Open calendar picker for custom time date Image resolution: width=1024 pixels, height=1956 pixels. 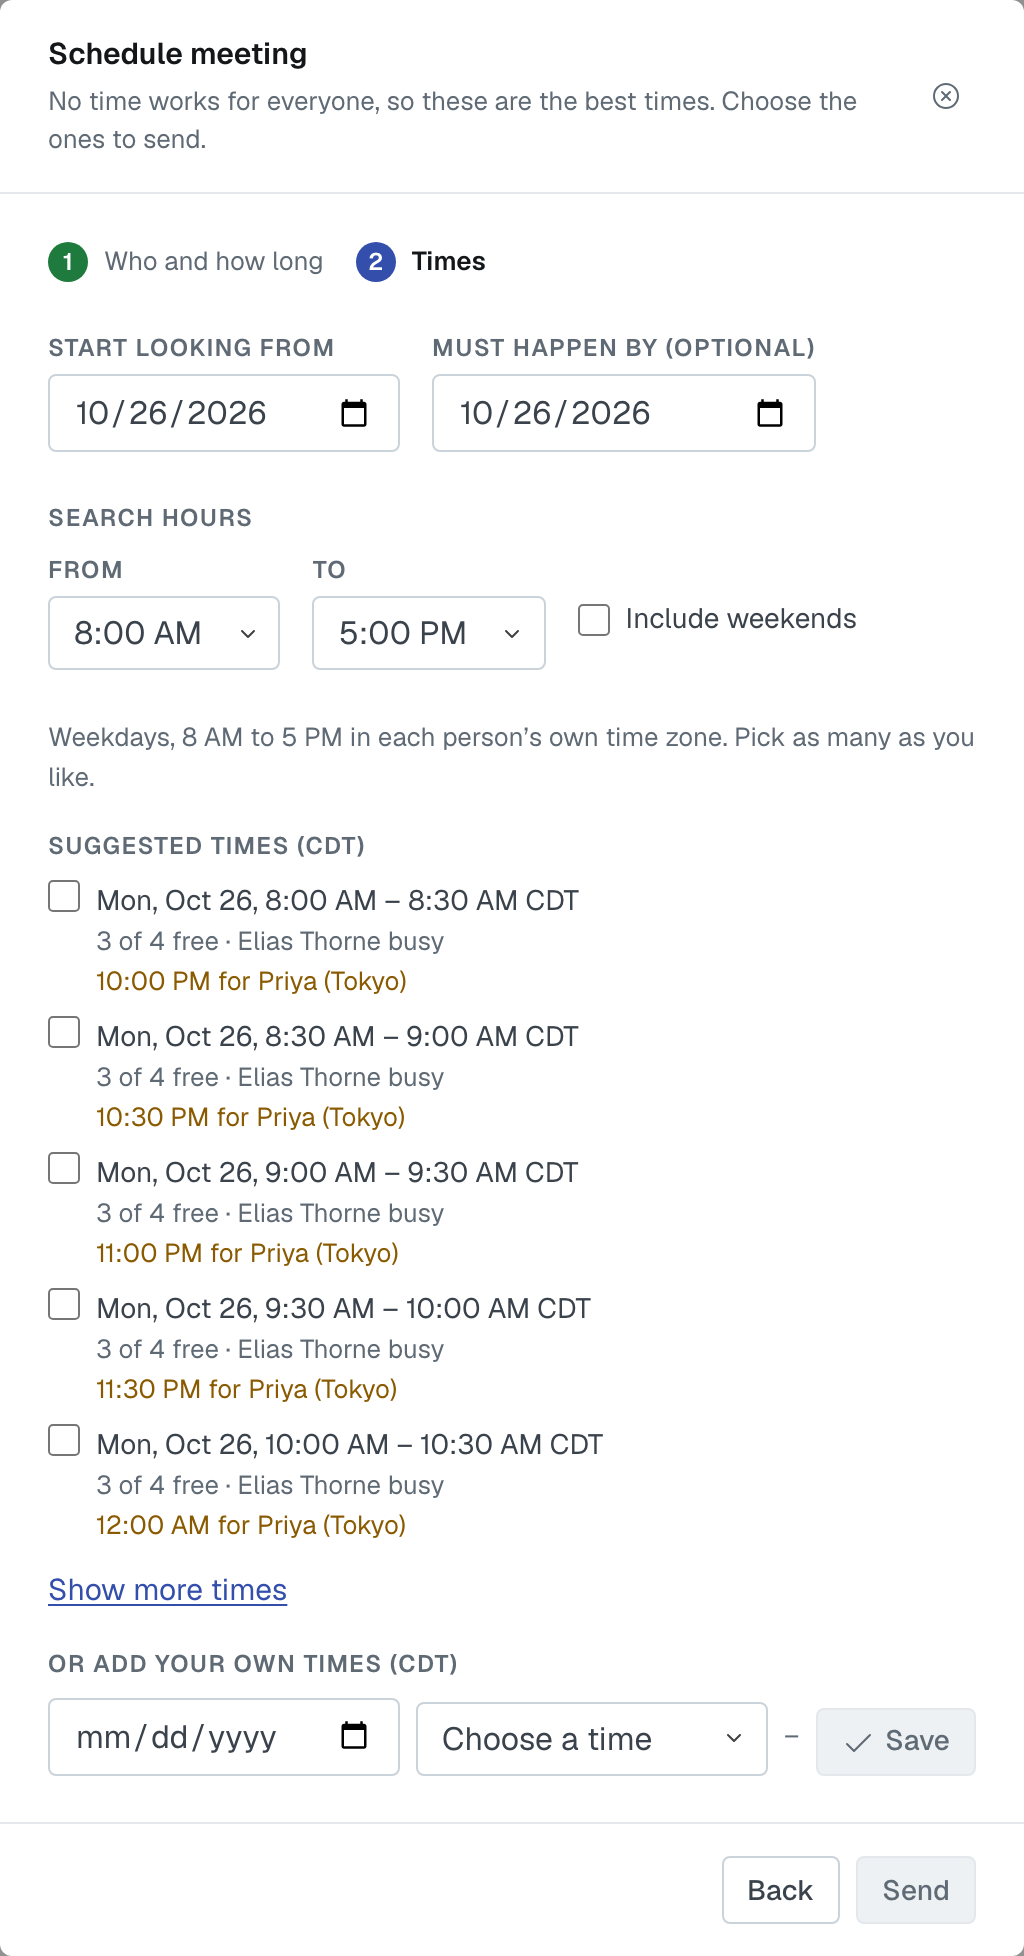(x=354, y=1735)
